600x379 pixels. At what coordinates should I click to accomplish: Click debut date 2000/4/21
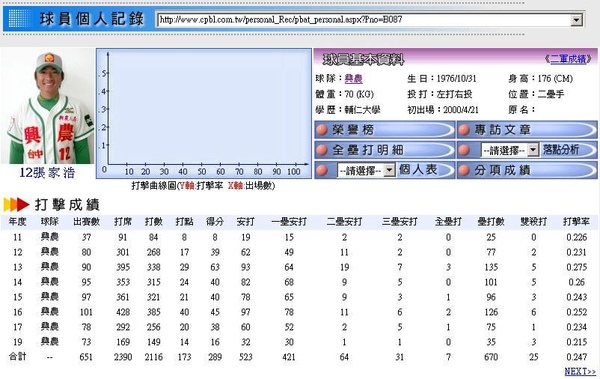tap(461, 110)
